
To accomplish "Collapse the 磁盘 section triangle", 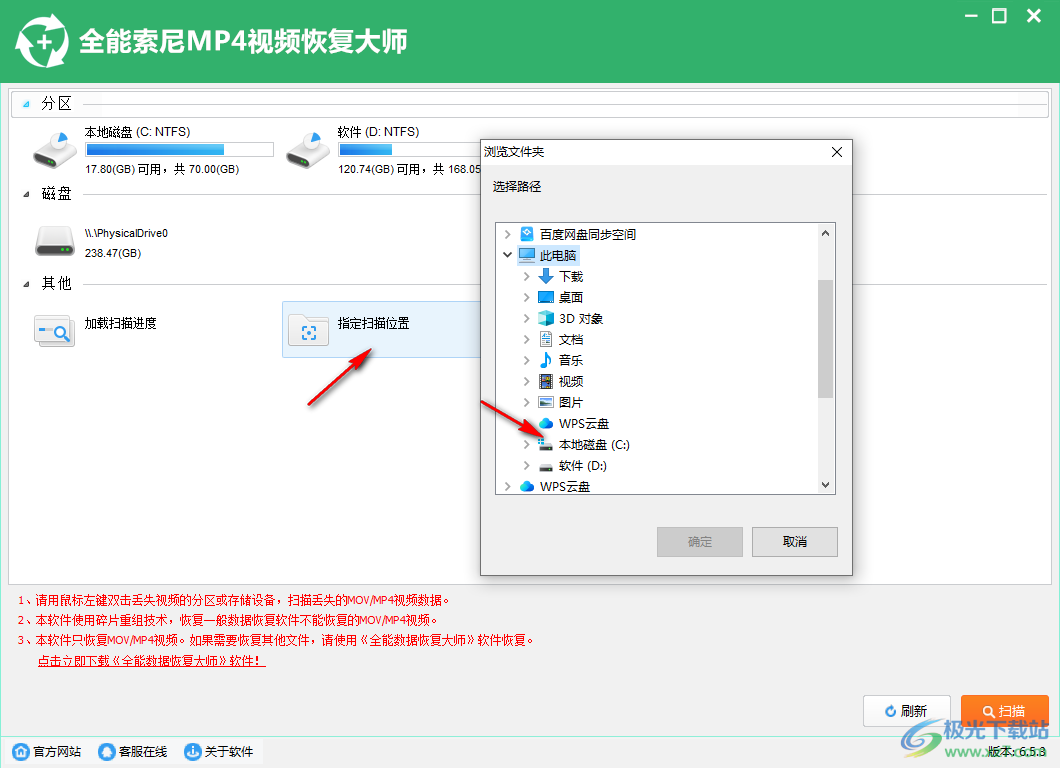I will pos(26,195).
